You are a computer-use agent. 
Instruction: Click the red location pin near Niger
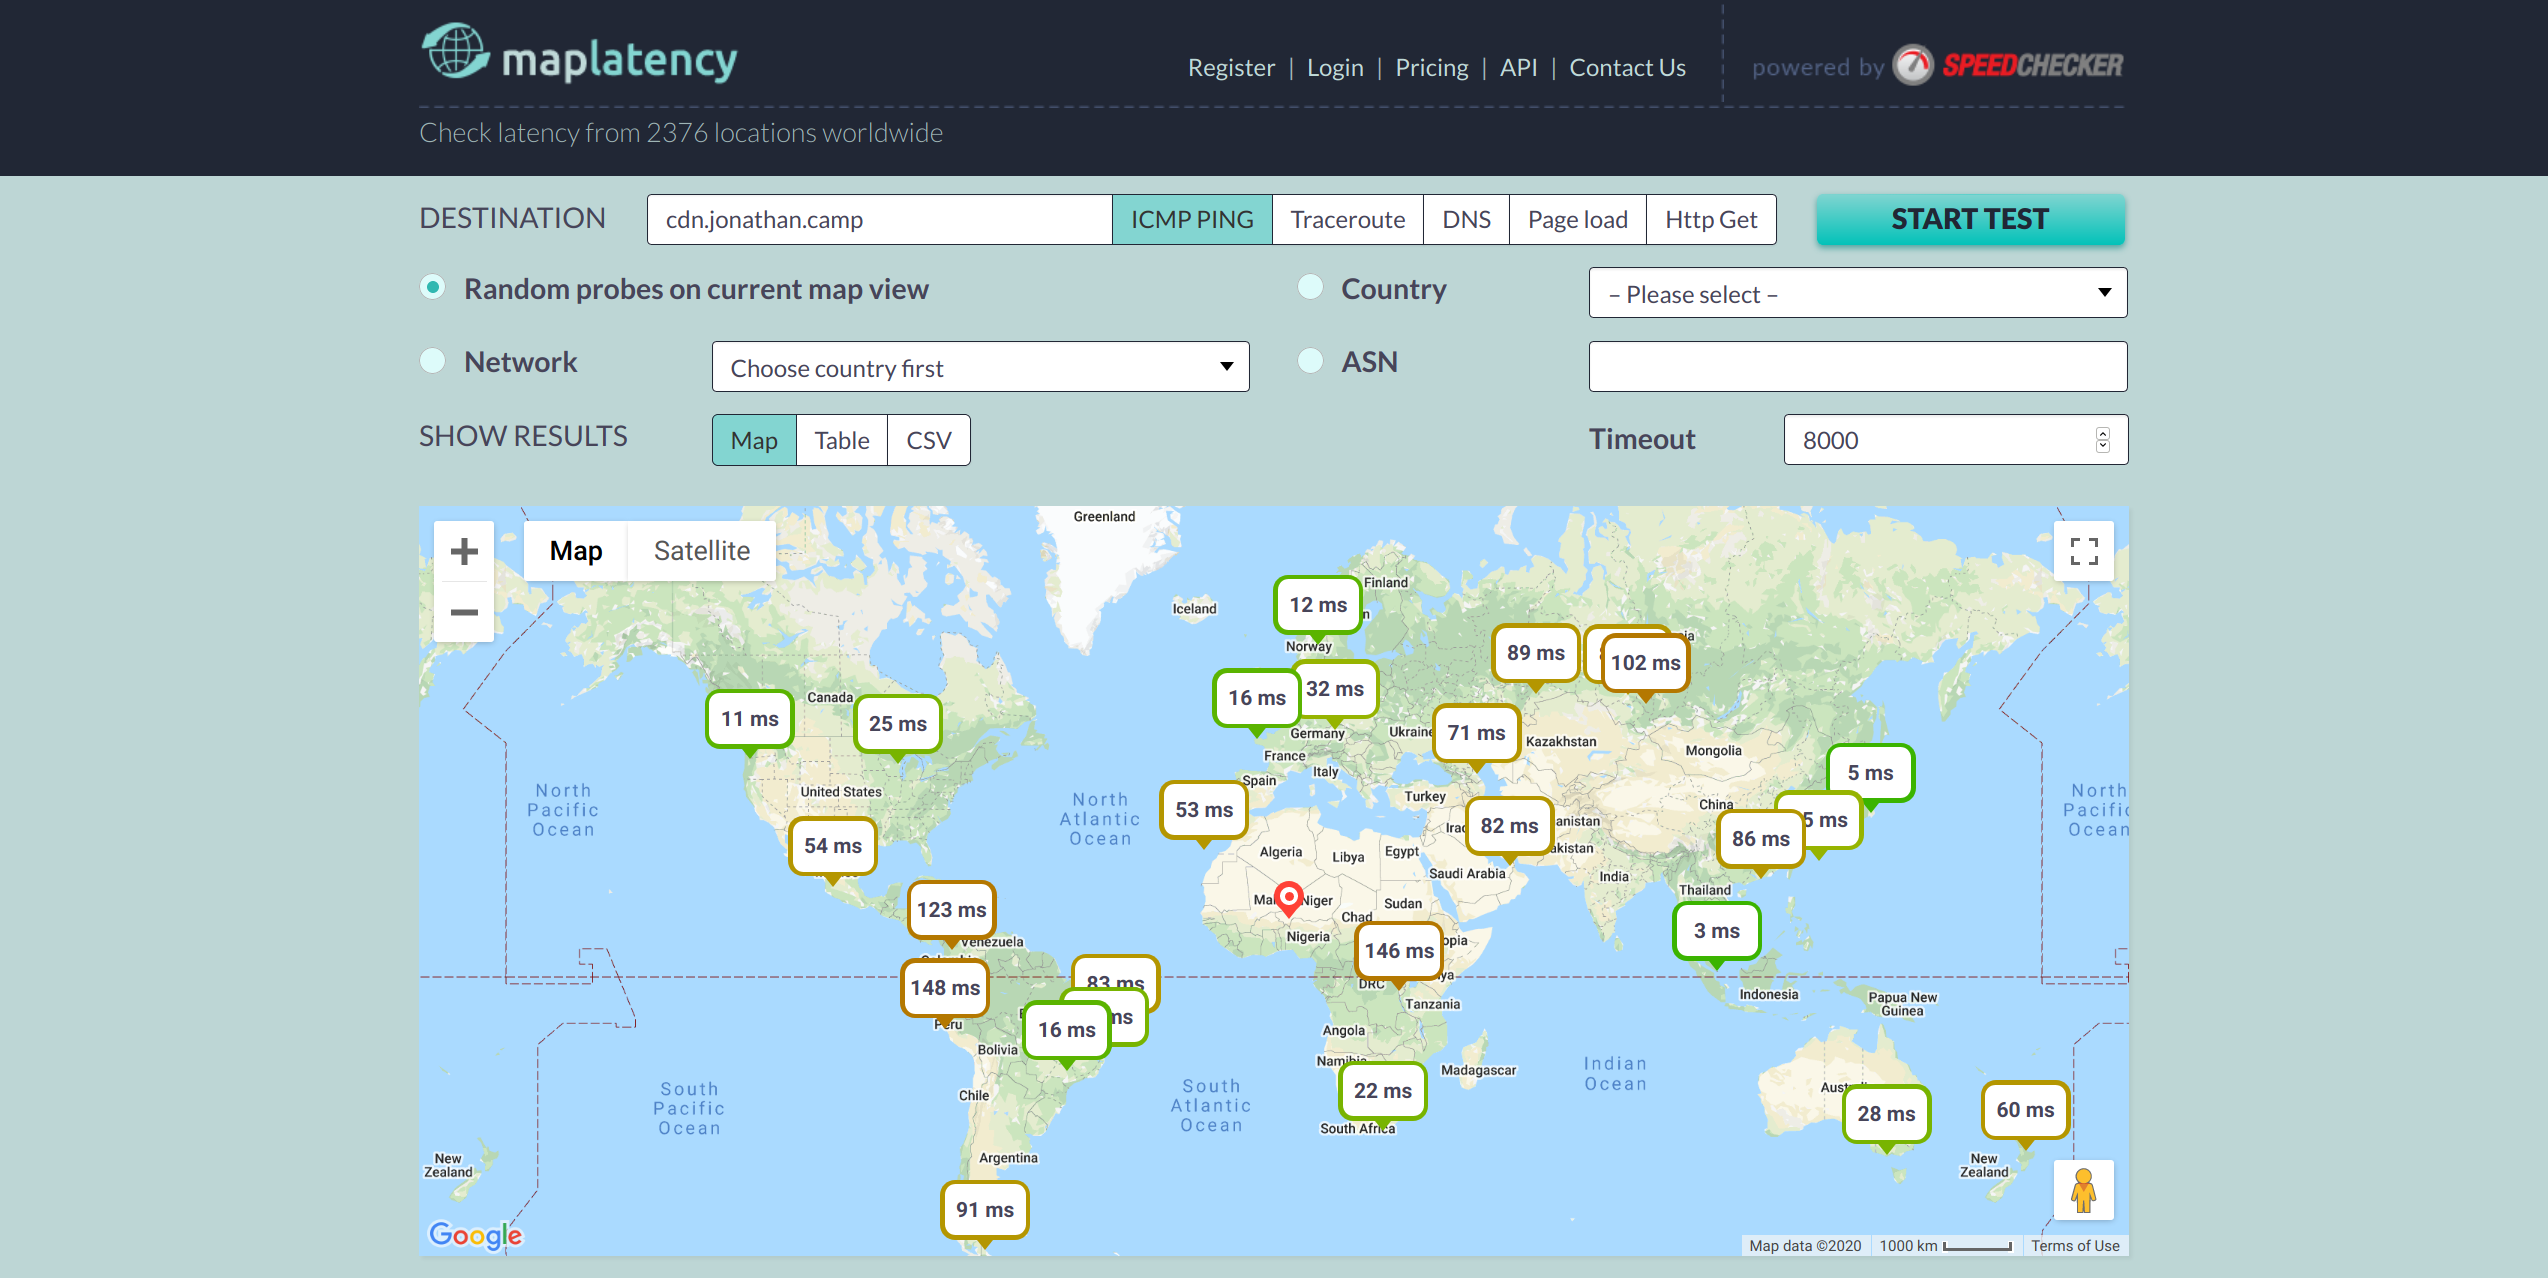1289,897
